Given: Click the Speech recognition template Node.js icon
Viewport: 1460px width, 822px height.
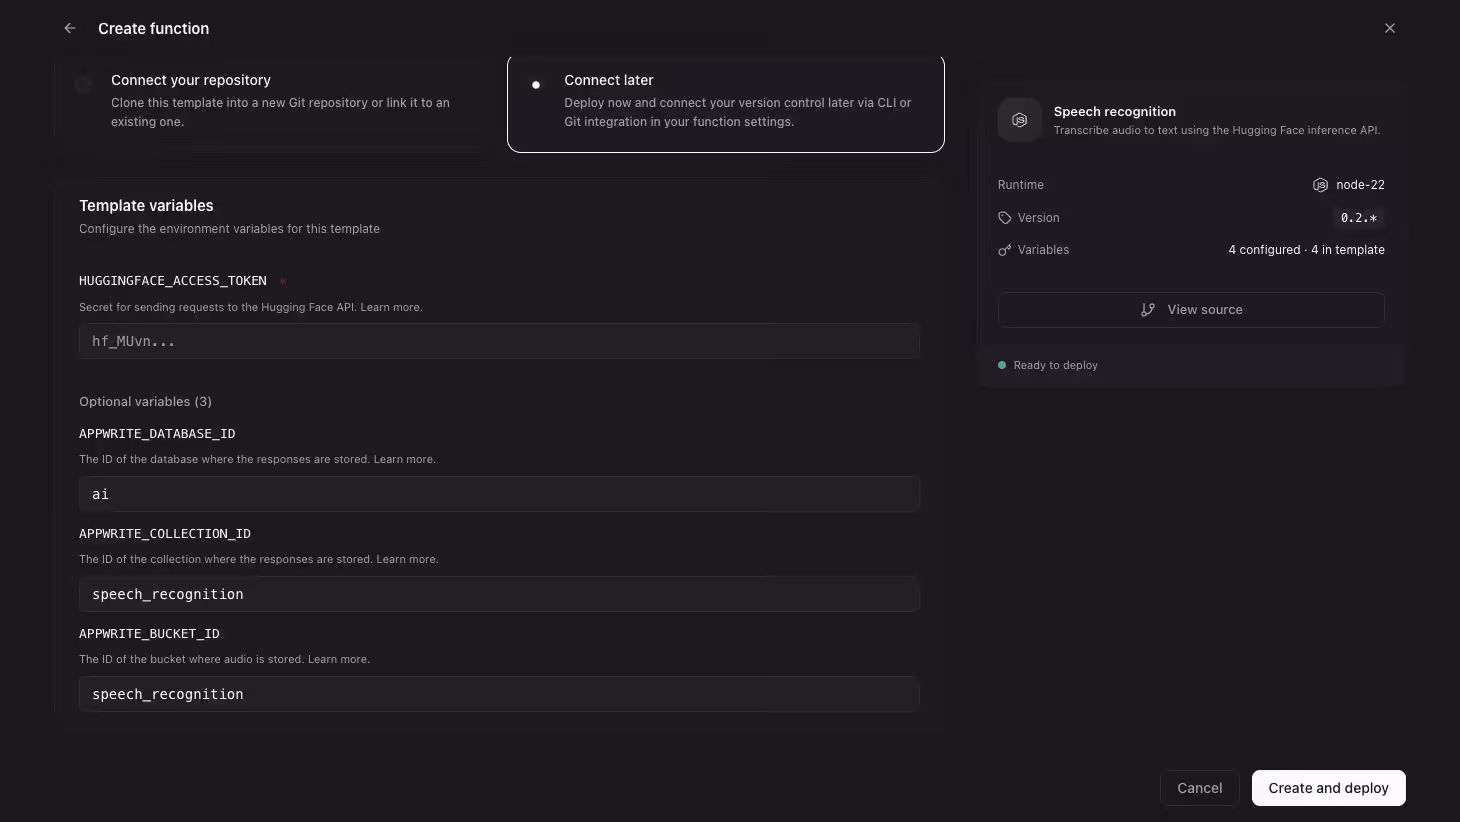Looking at the screenshot, I should 1019,120.
